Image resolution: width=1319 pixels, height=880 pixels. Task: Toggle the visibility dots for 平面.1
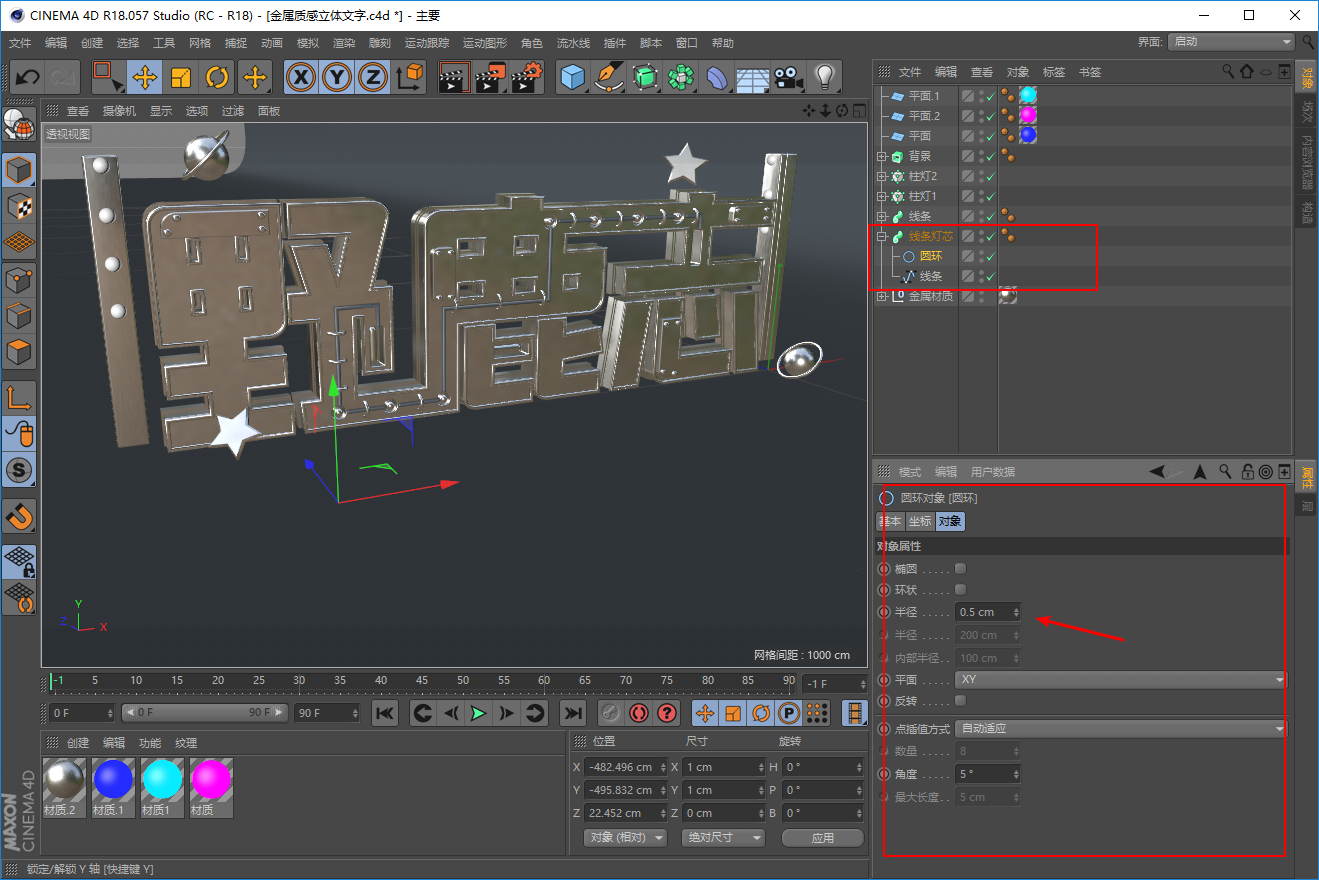981,96
